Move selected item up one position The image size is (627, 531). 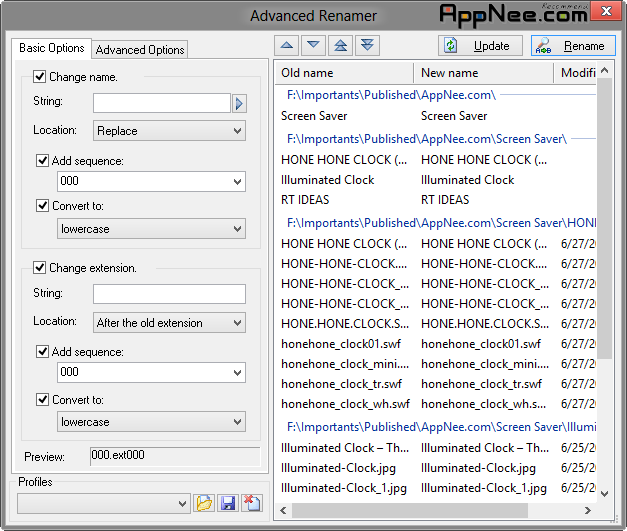coord(287,45)
